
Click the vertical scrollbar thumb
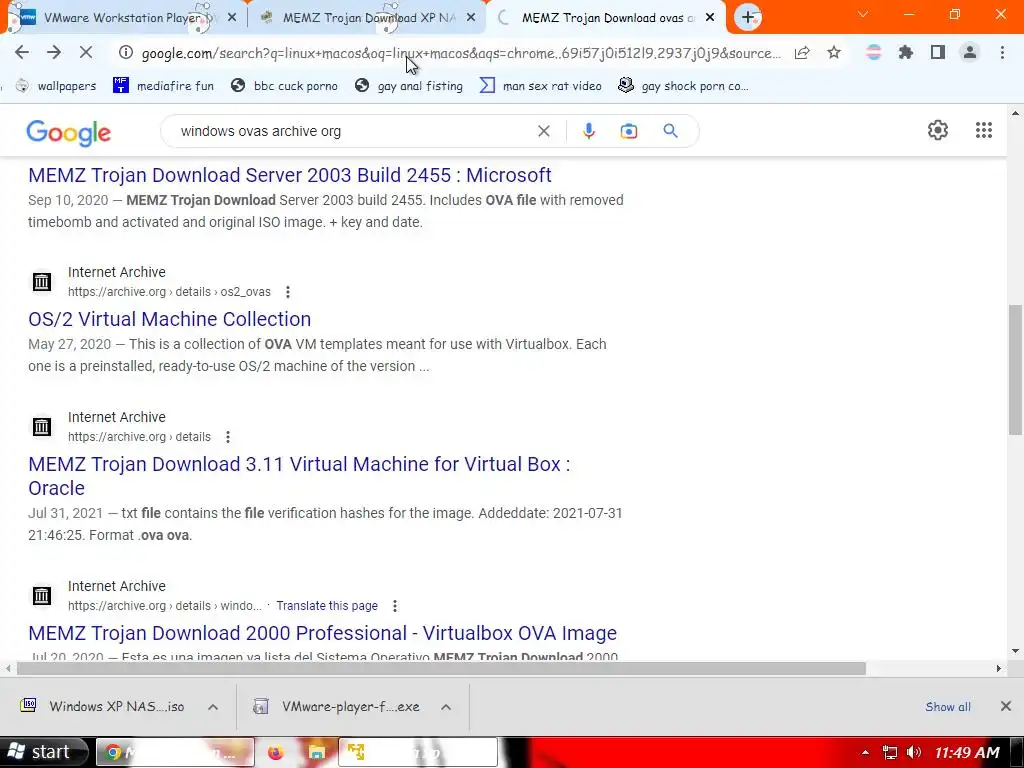coord(1015,370)
